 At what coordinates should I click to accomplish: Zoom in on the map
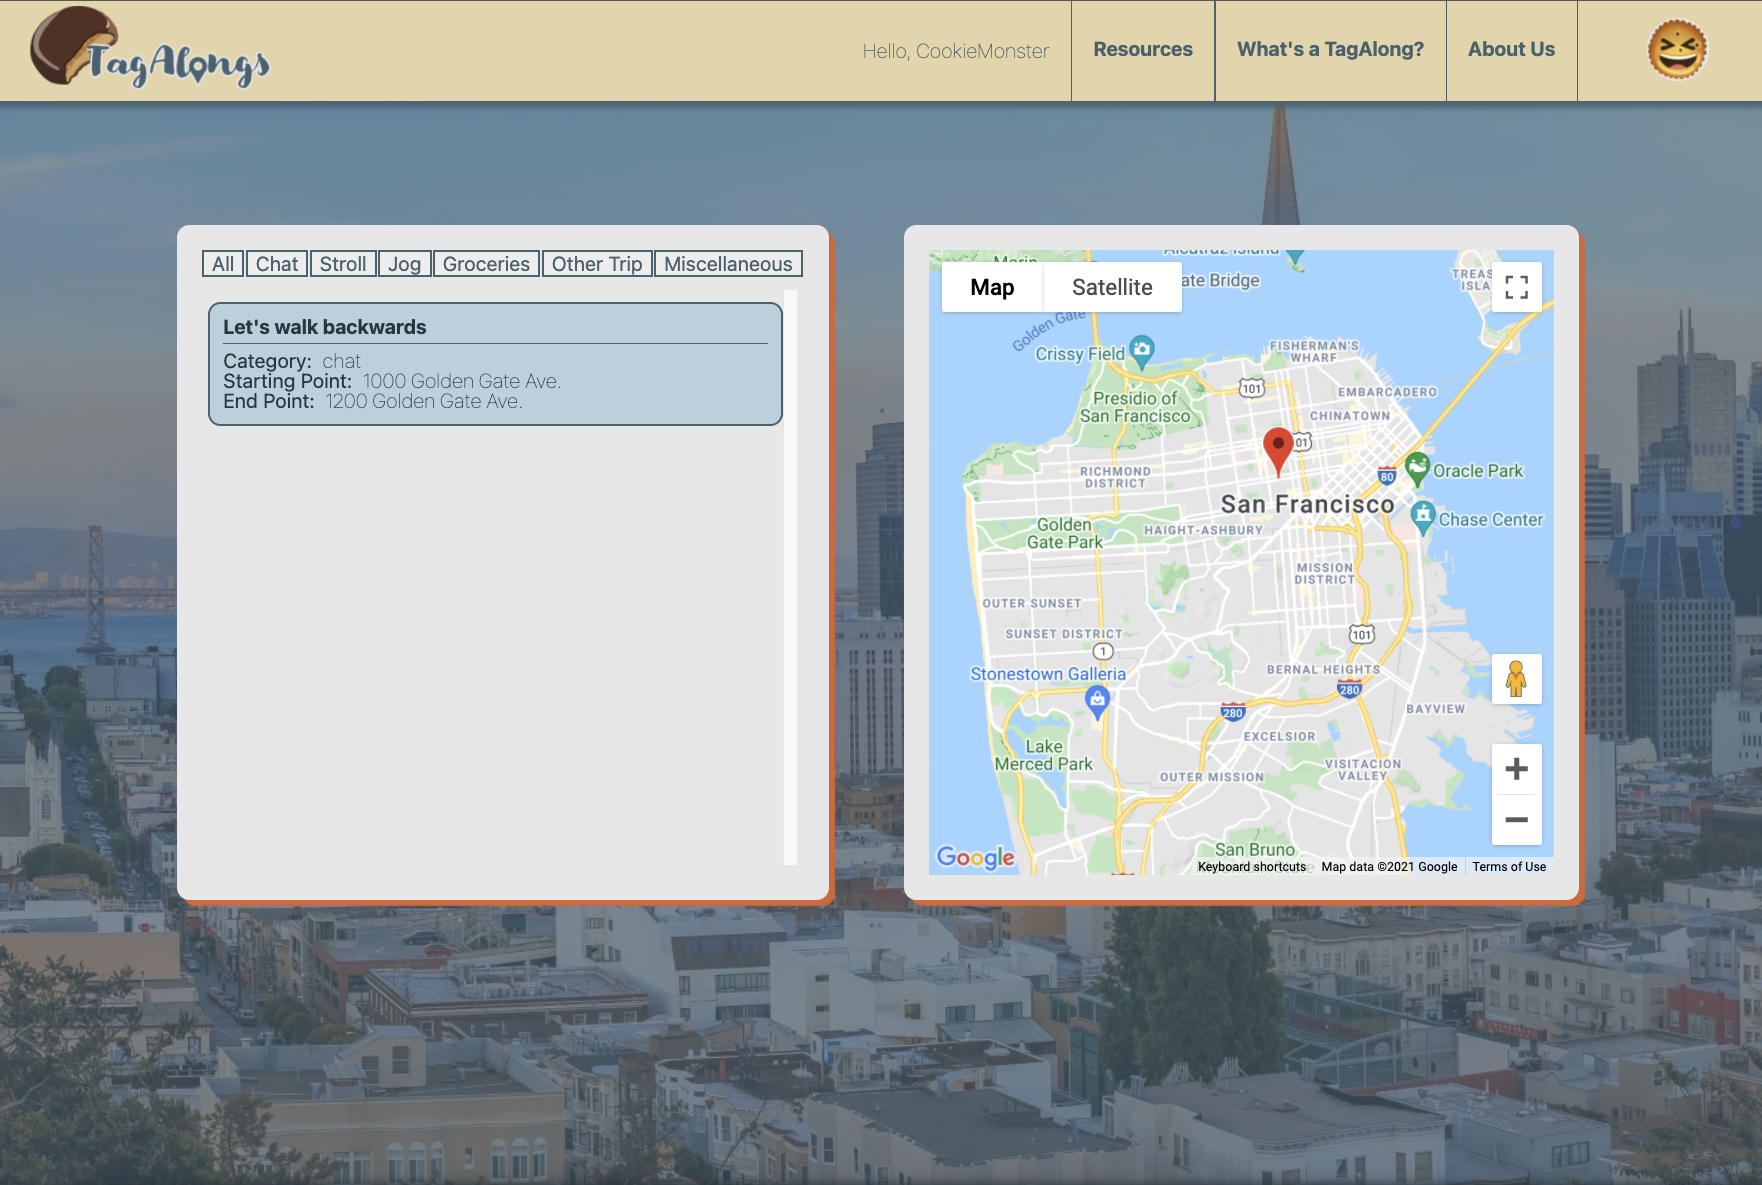pyautogui.click(x=1516, y=769)
